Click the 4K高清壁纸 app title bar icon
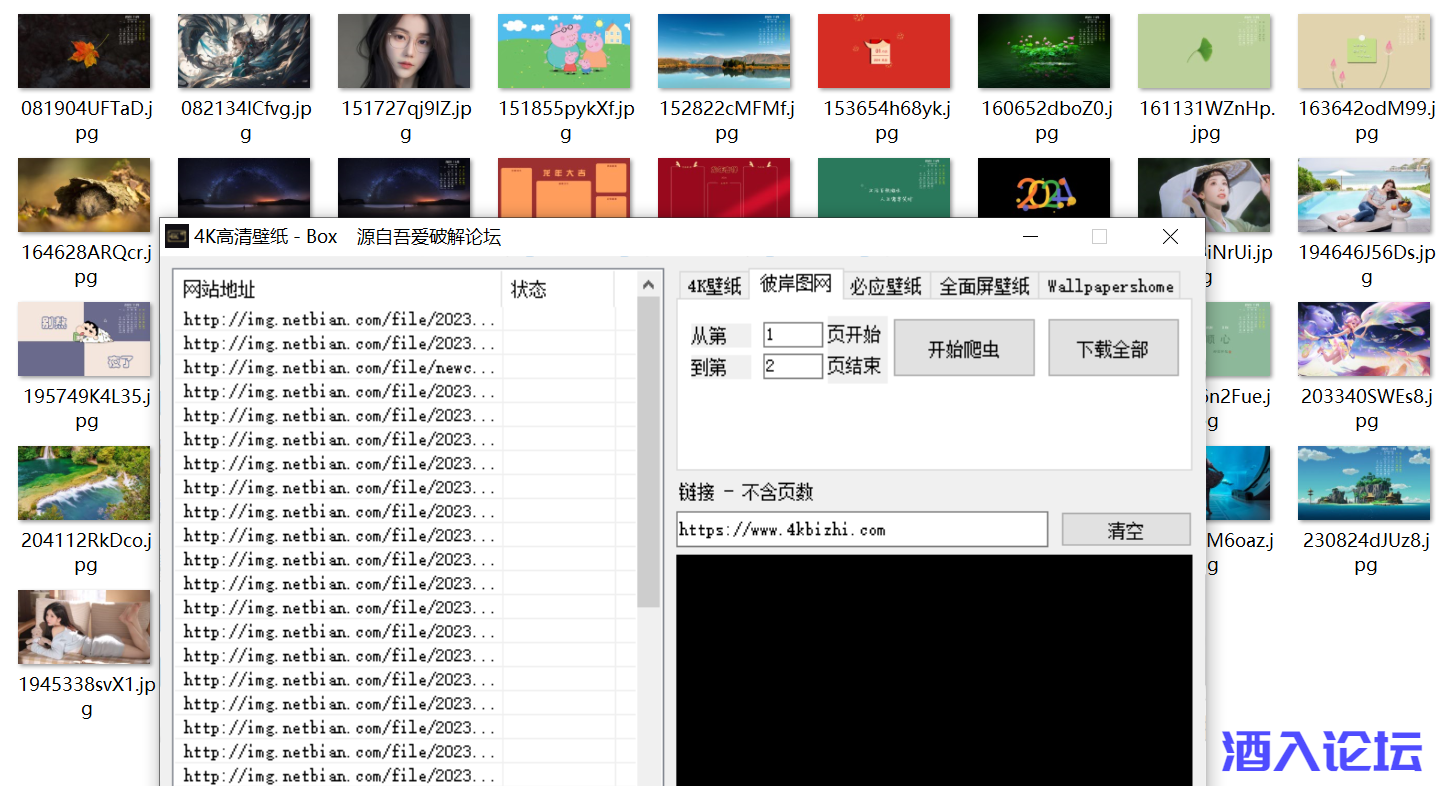The image size is (1437, 786). click(177, 237)
